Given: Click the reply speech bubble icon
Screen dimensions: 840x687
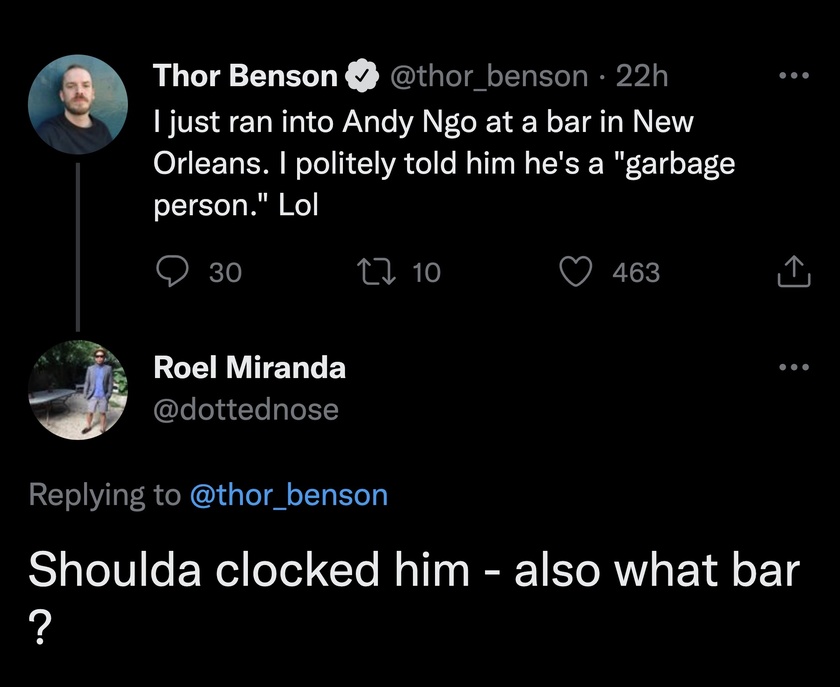Looking at the screenshot, I should pyautogui.click(x=176, y=271).
